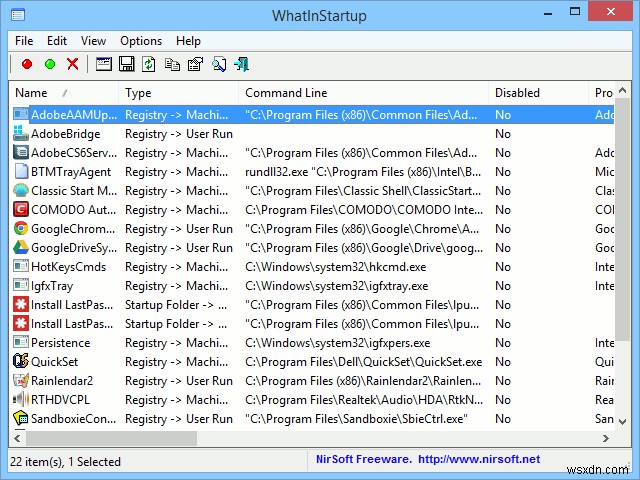Open the www.nirsoft.net link
Image resolution: width=640 pixels, height=480 pixels.
pos(479,459)
